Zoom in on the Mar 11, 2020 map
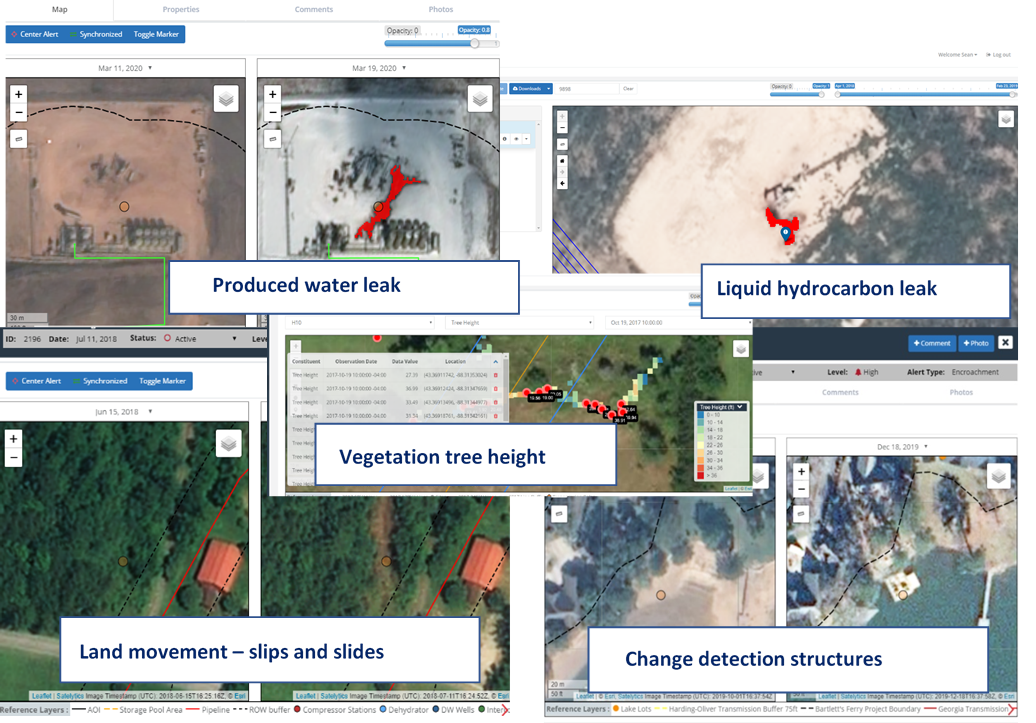1036x723 pixels. click(18, 95)
